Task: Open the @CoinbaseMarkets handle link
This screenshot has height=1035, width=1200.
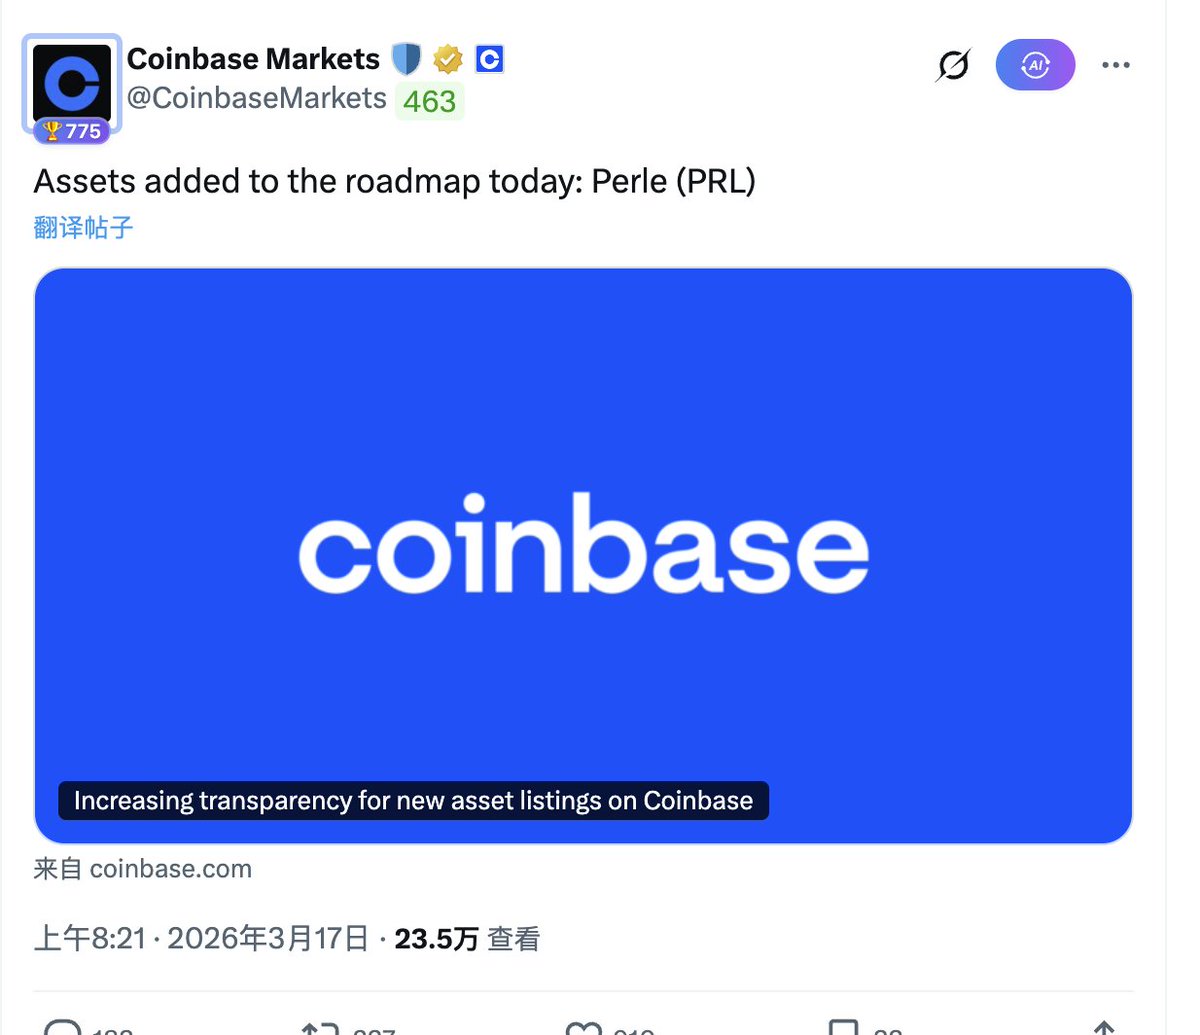Action: coord(257,98)
